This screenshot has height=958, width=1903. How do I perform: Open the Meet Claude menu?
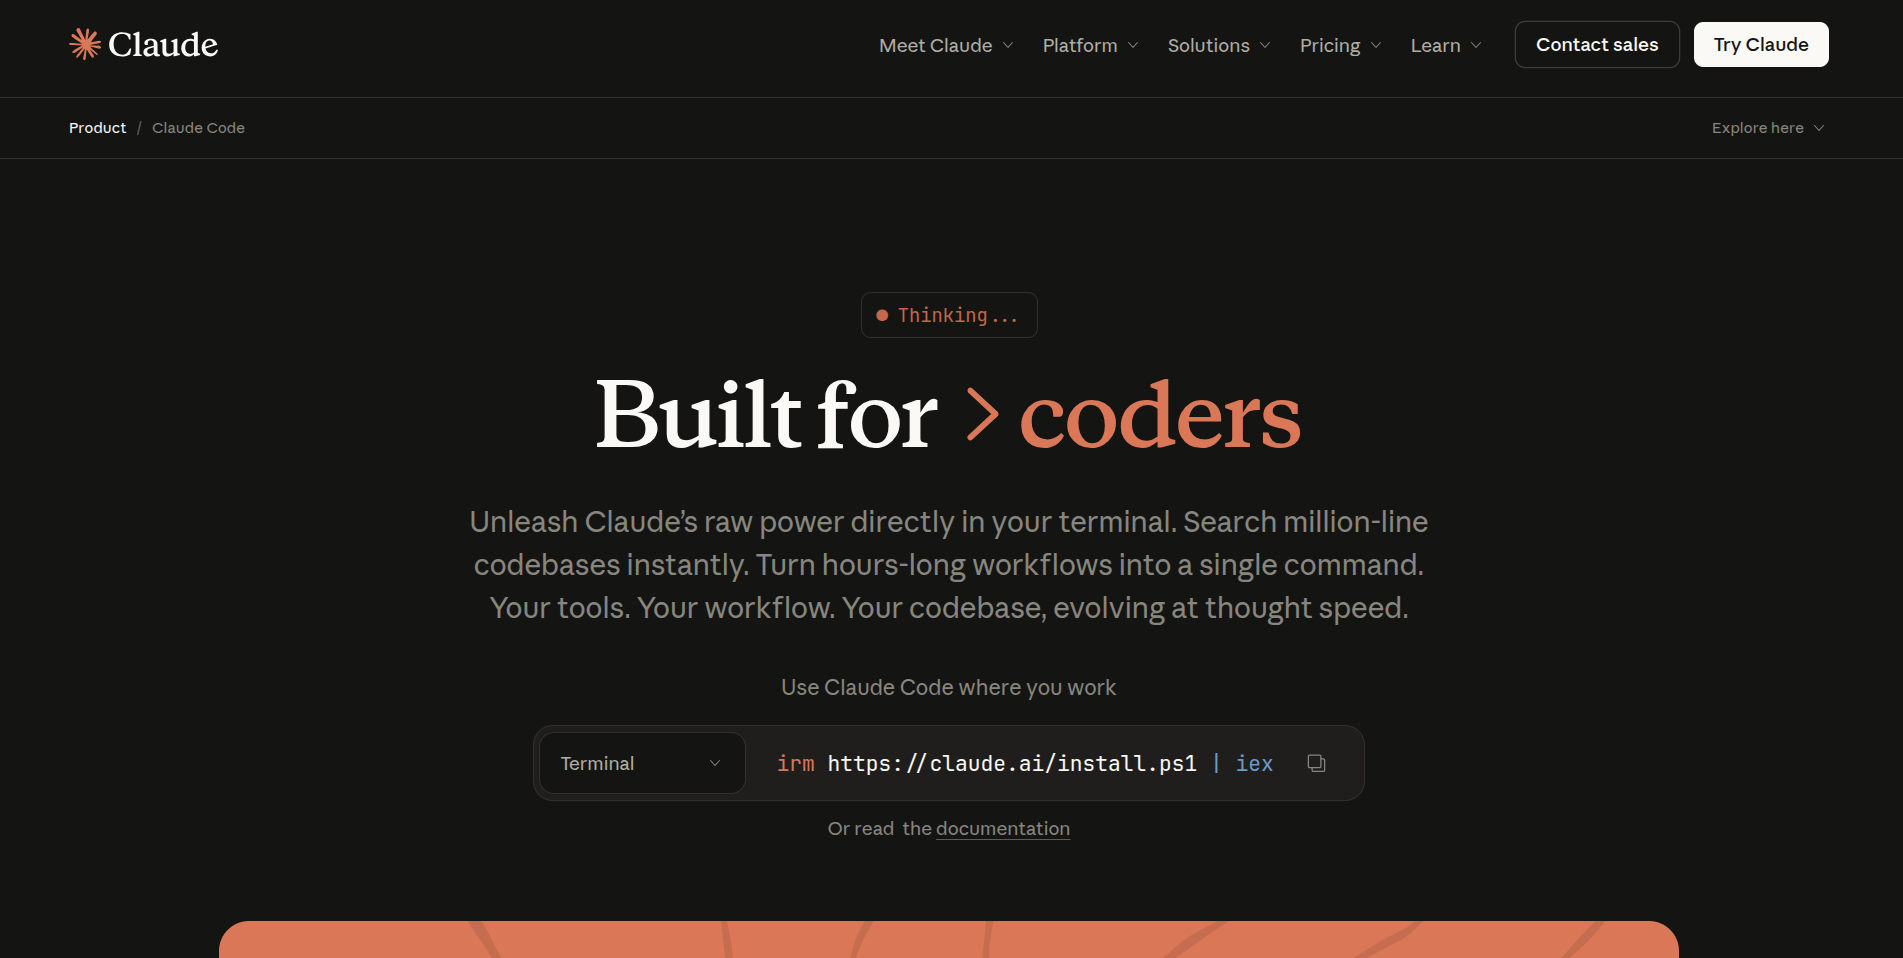click(945, 45)
